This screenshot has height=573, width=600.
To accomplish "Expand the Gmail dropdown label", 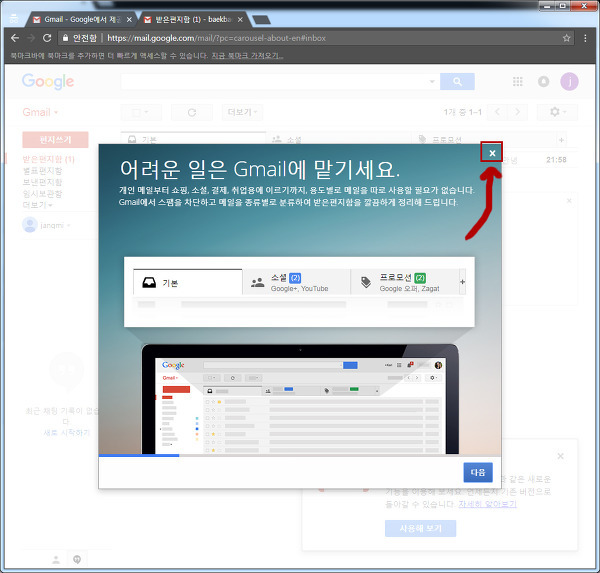I will pos(40,112).
